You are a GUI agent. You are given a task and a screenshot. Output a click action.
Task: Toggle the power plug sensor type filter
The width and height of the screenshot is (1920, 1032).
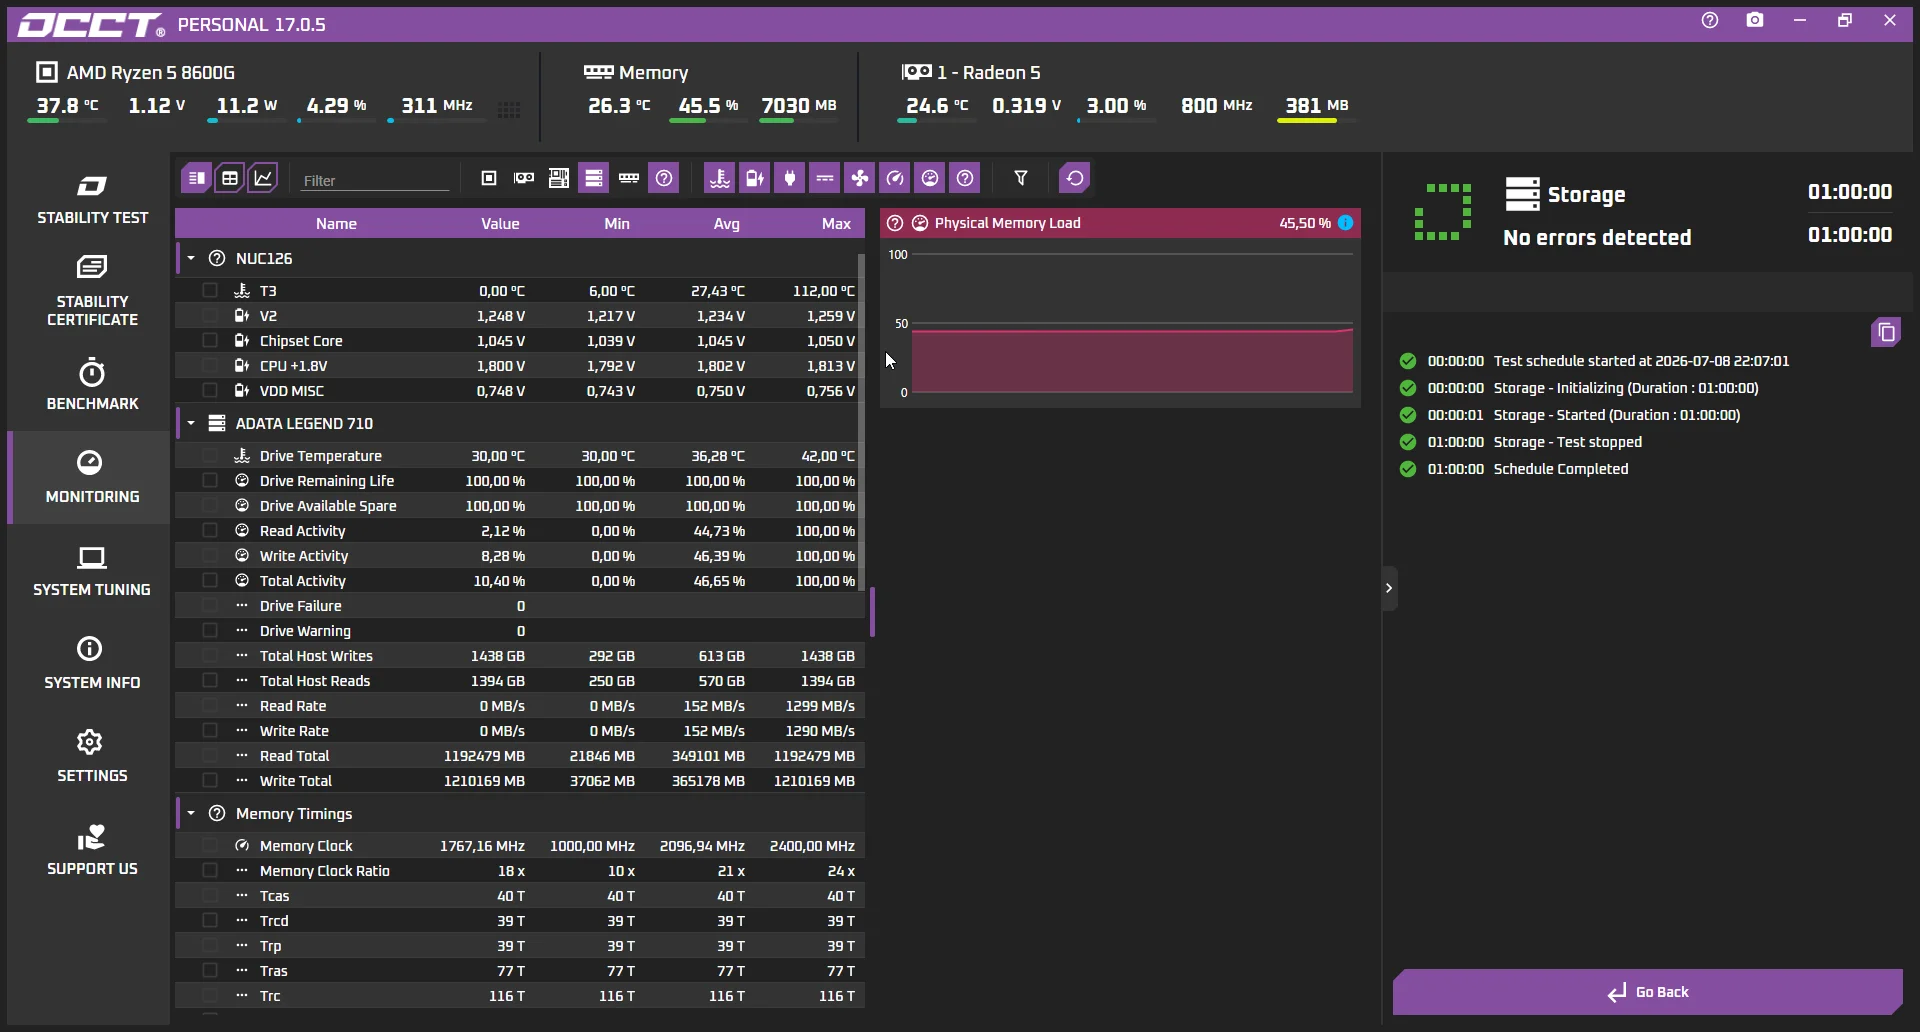(x=789, y=178)
